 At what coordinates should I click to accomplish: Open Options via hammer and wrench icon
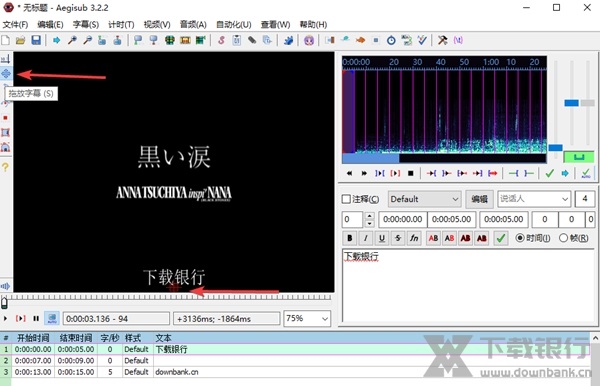click(x=442, y=40)
